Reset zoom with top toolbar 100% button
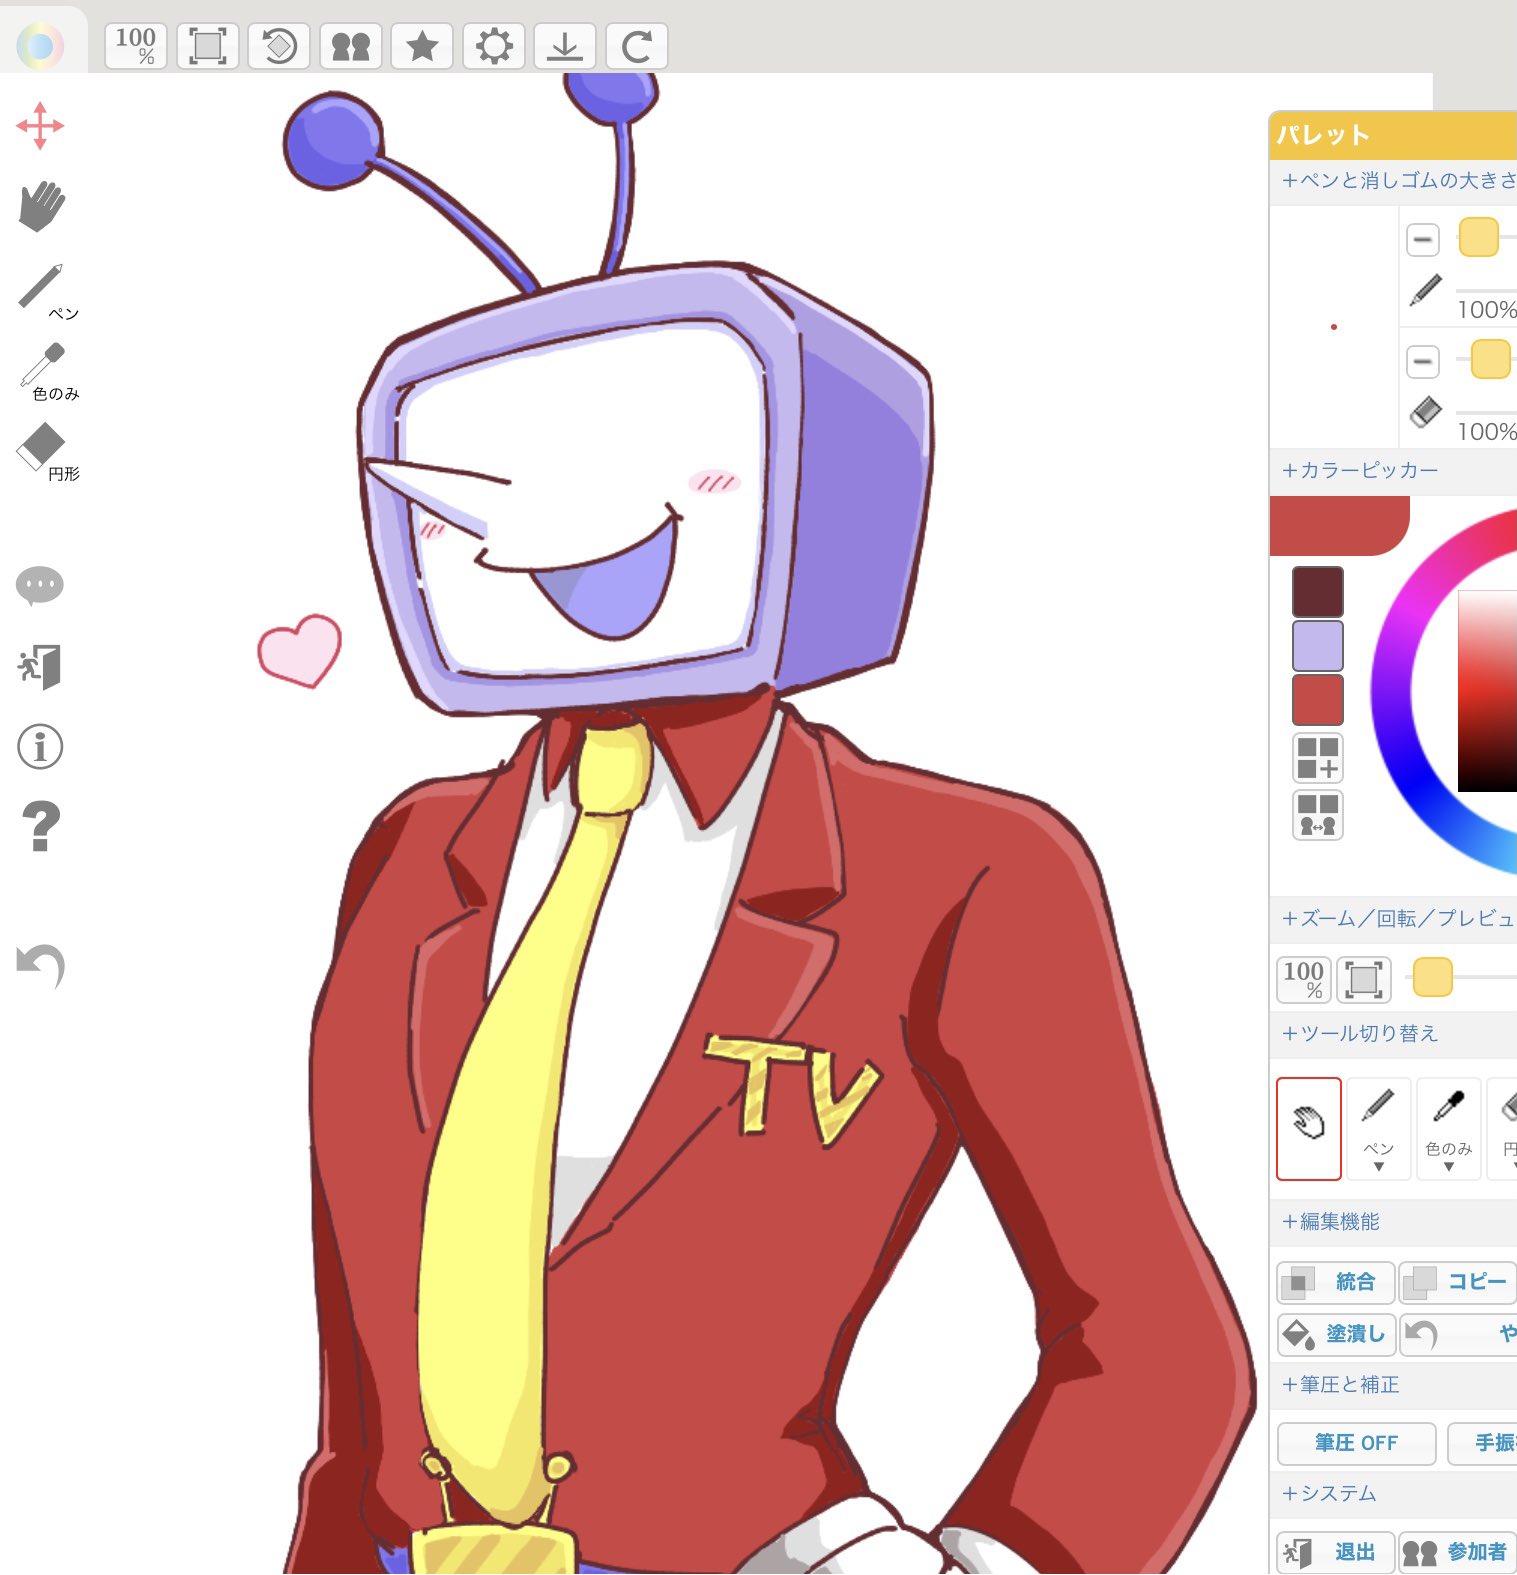Image resolution: width=1517 pixels, height=1575 pixels. tap(136, 46)
